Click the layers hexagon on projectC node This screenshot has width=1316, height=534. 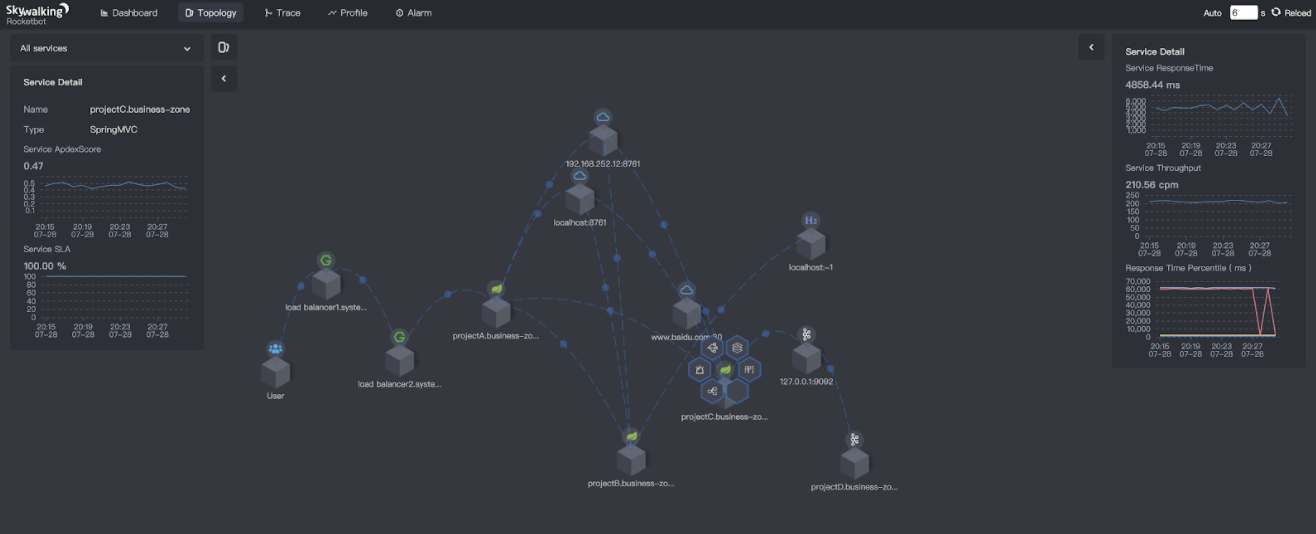click(737, 348)
